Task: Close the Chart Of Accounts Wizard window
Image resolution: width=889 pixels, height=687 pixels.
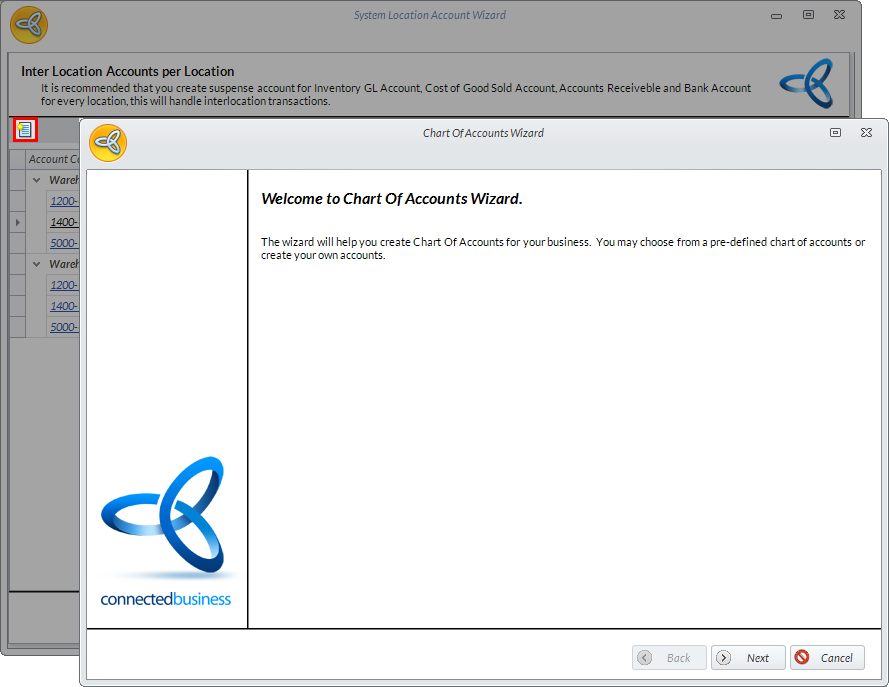Action: pos(866,133)
